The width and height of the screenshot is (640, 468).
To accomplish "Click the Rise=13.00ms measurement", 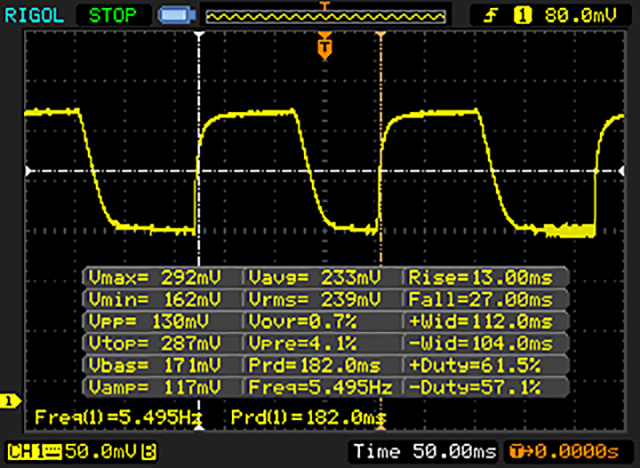I will point(481,278).
